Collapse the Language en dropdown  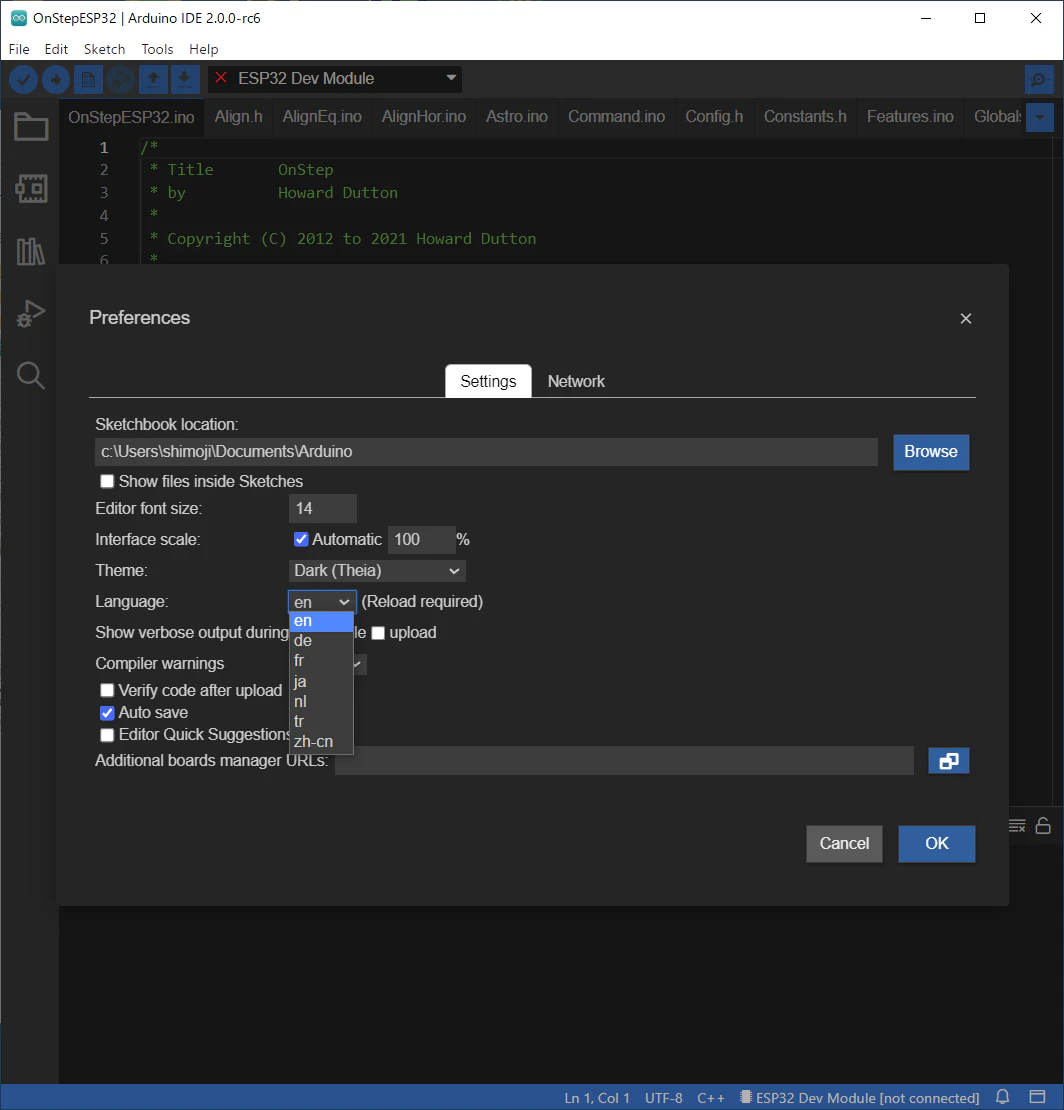click(x=322, y=602)
